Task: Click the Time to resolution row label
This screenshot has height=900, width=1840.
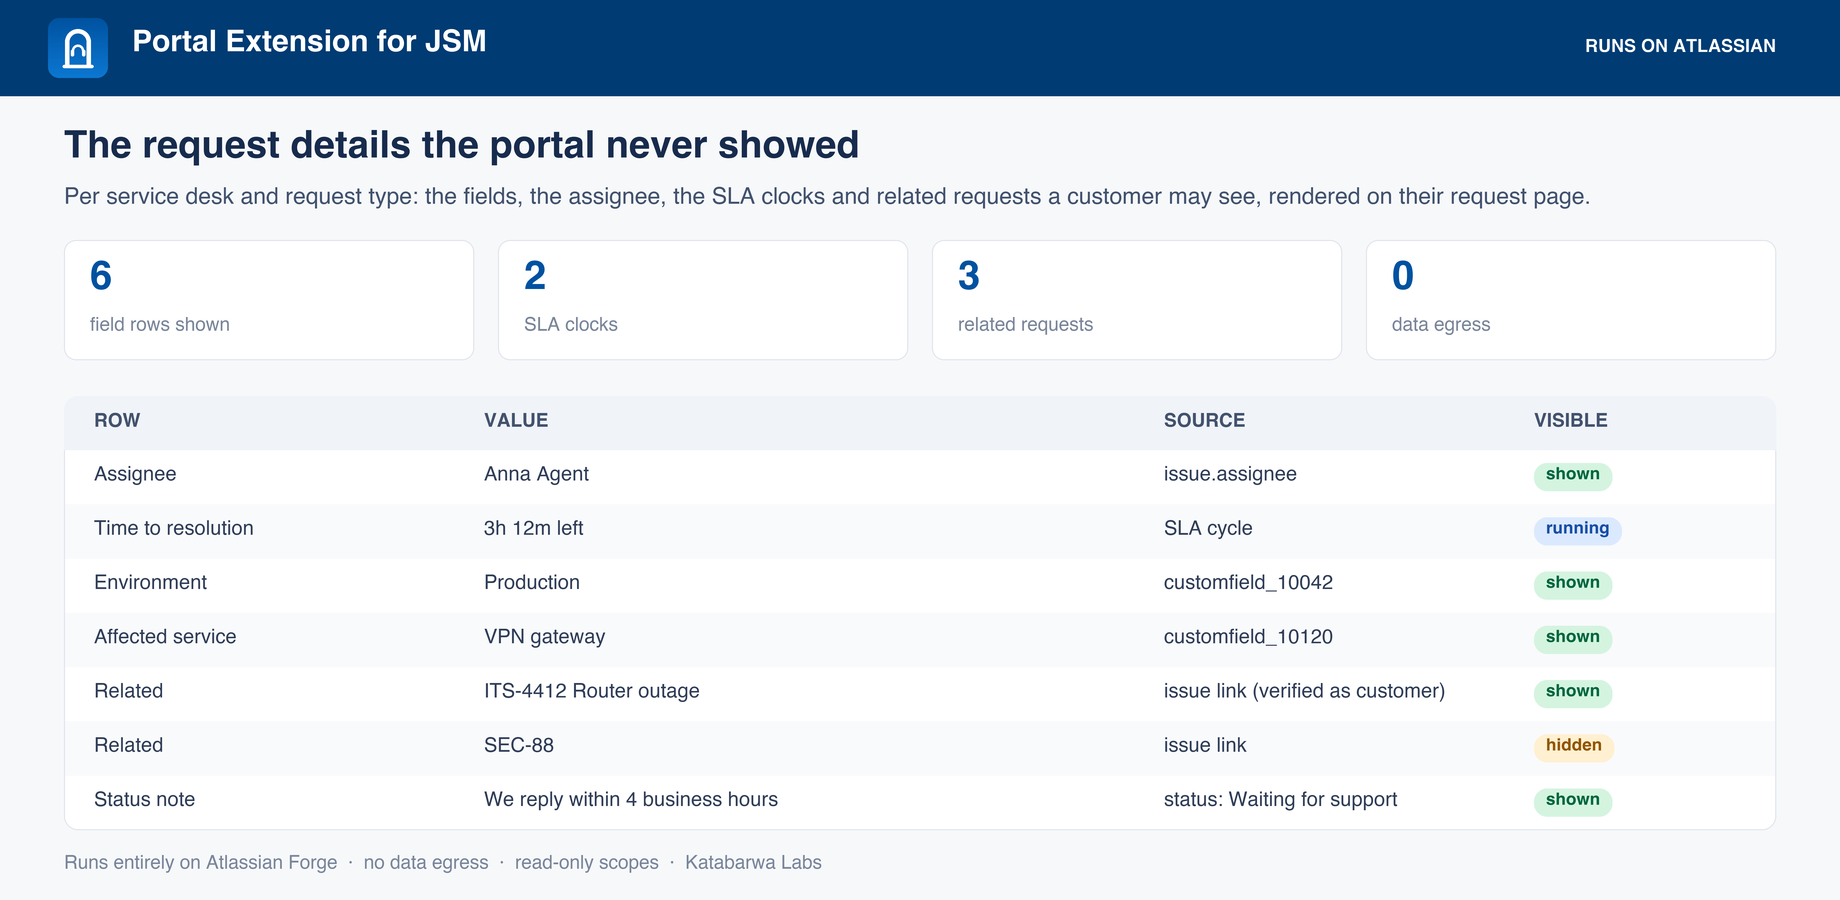Action: [x=174, y=528]
